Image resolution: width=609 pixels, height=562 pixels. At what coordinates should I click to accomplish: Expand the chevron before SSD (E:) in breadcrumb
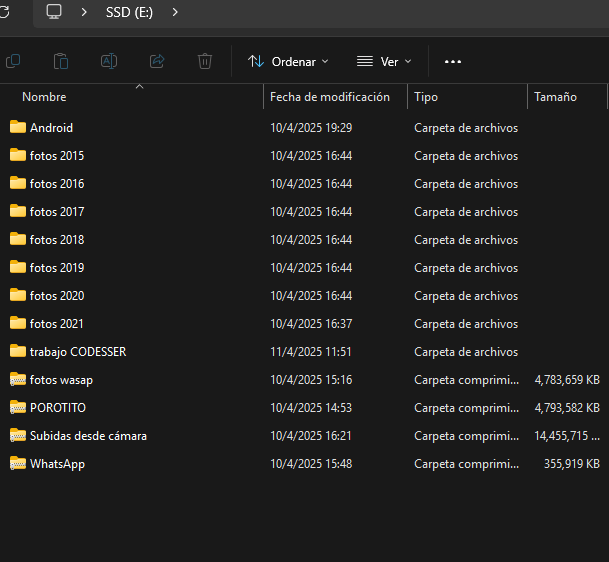click(x=84, y=12)
